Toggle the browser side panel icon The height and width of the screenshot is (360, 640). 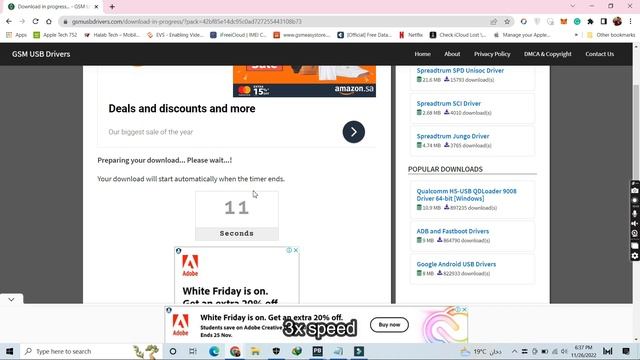604,22
